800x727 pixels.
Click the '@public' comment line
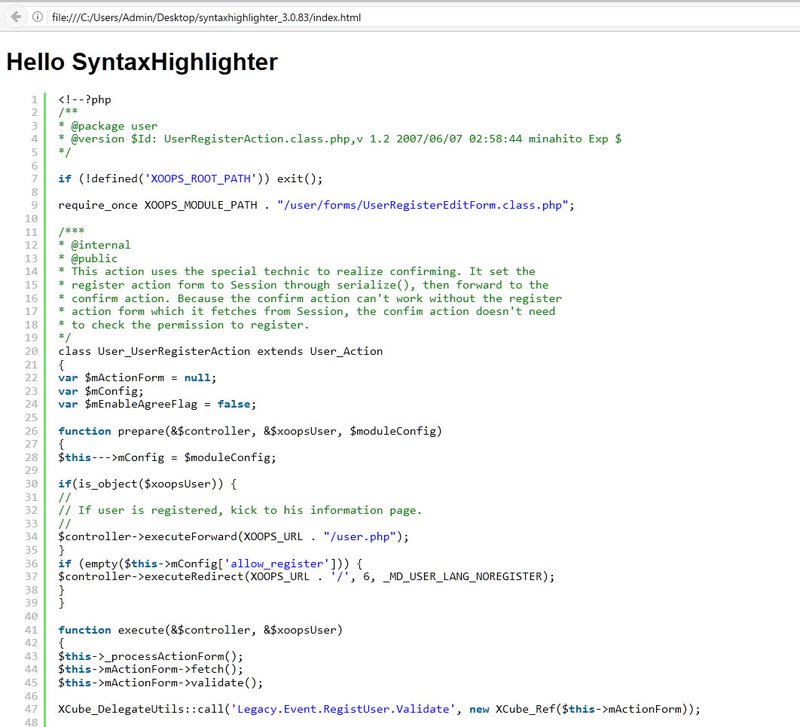(x=88, y=258)
